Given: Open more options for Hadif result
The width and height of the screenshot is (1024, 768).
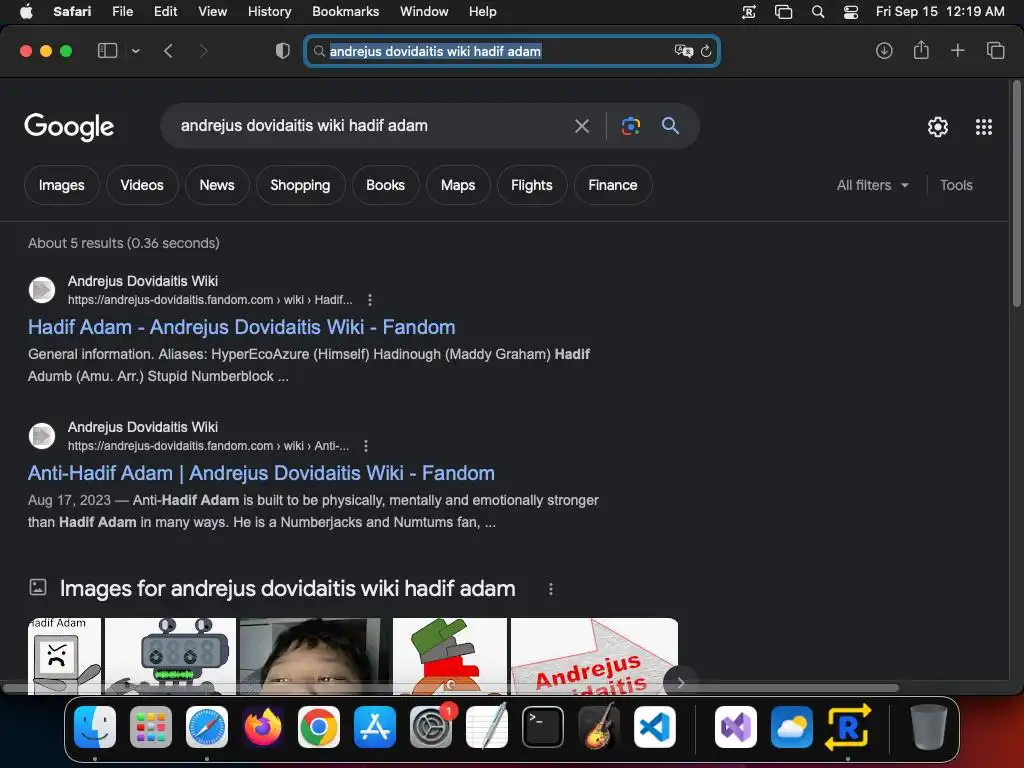Looking at the screenshot, I should coord(370,300).
